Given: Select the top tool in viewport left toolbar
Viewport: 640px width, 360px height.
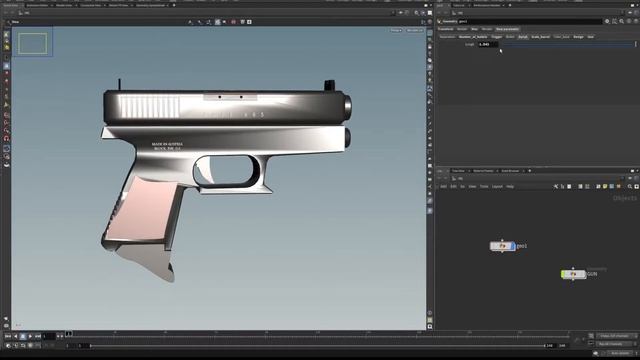Looking at the screenshot, I should 6,35.
